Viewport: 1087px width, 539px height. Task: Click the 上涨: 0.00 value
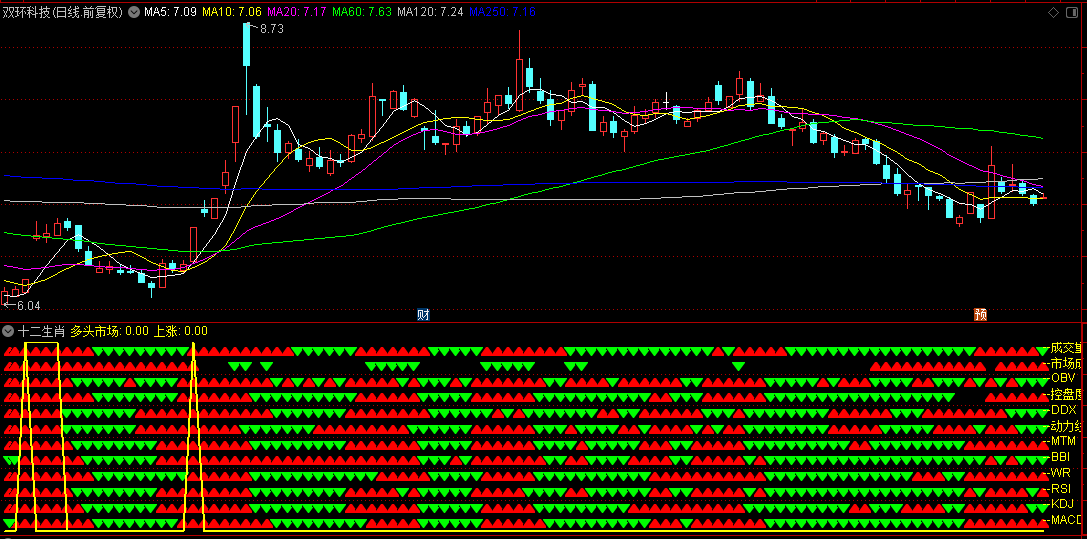[x=180, y=331]
